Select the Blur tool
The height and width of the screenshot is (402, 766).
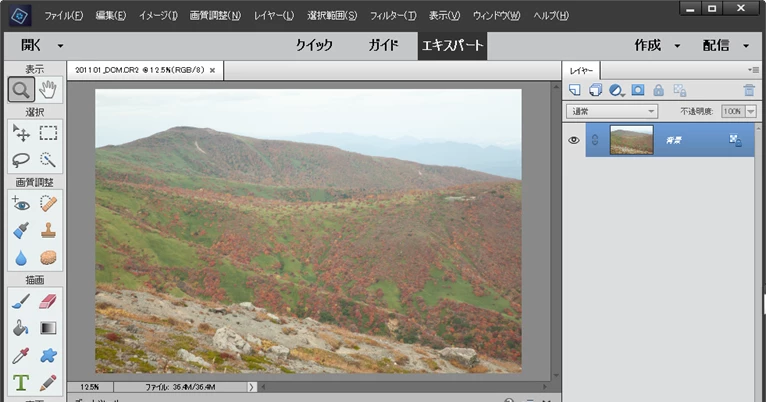pyautogui.click(x=21, y=257)
